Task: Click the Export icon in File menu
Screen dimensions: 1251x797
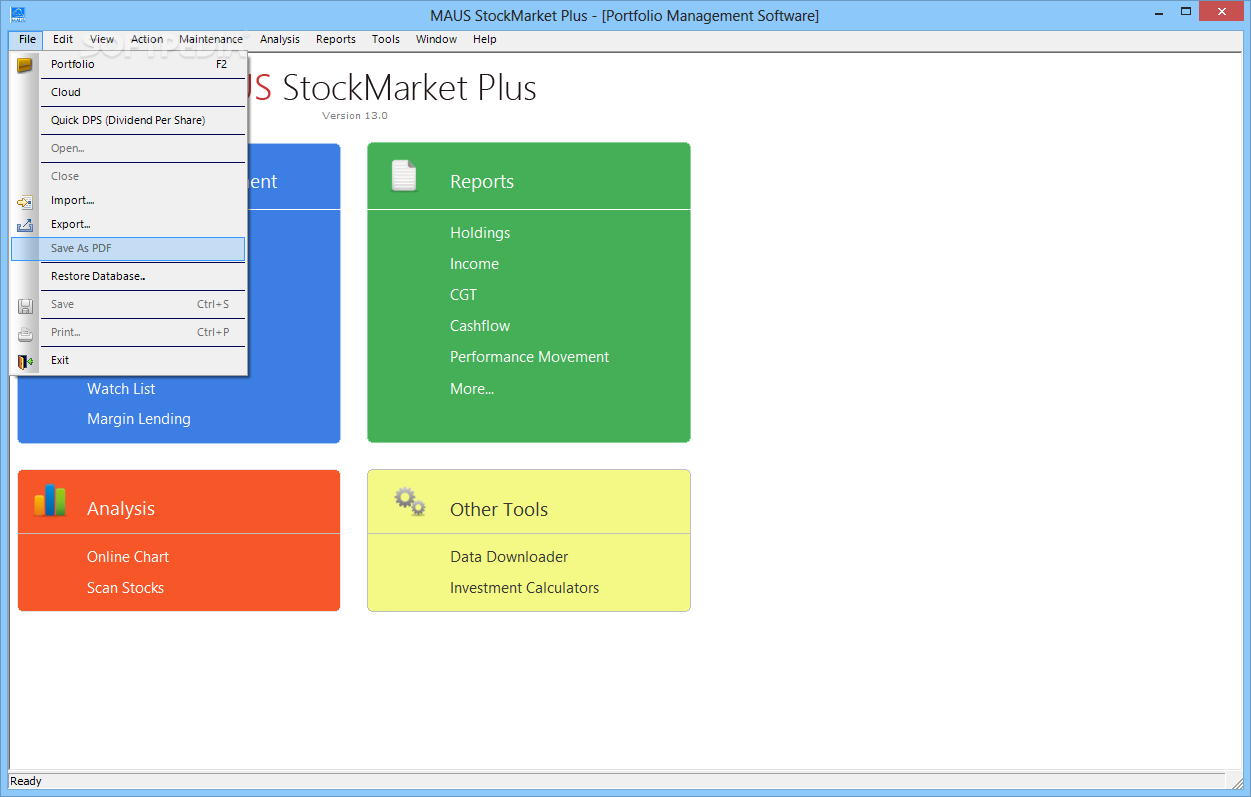Action: point(25,225)
